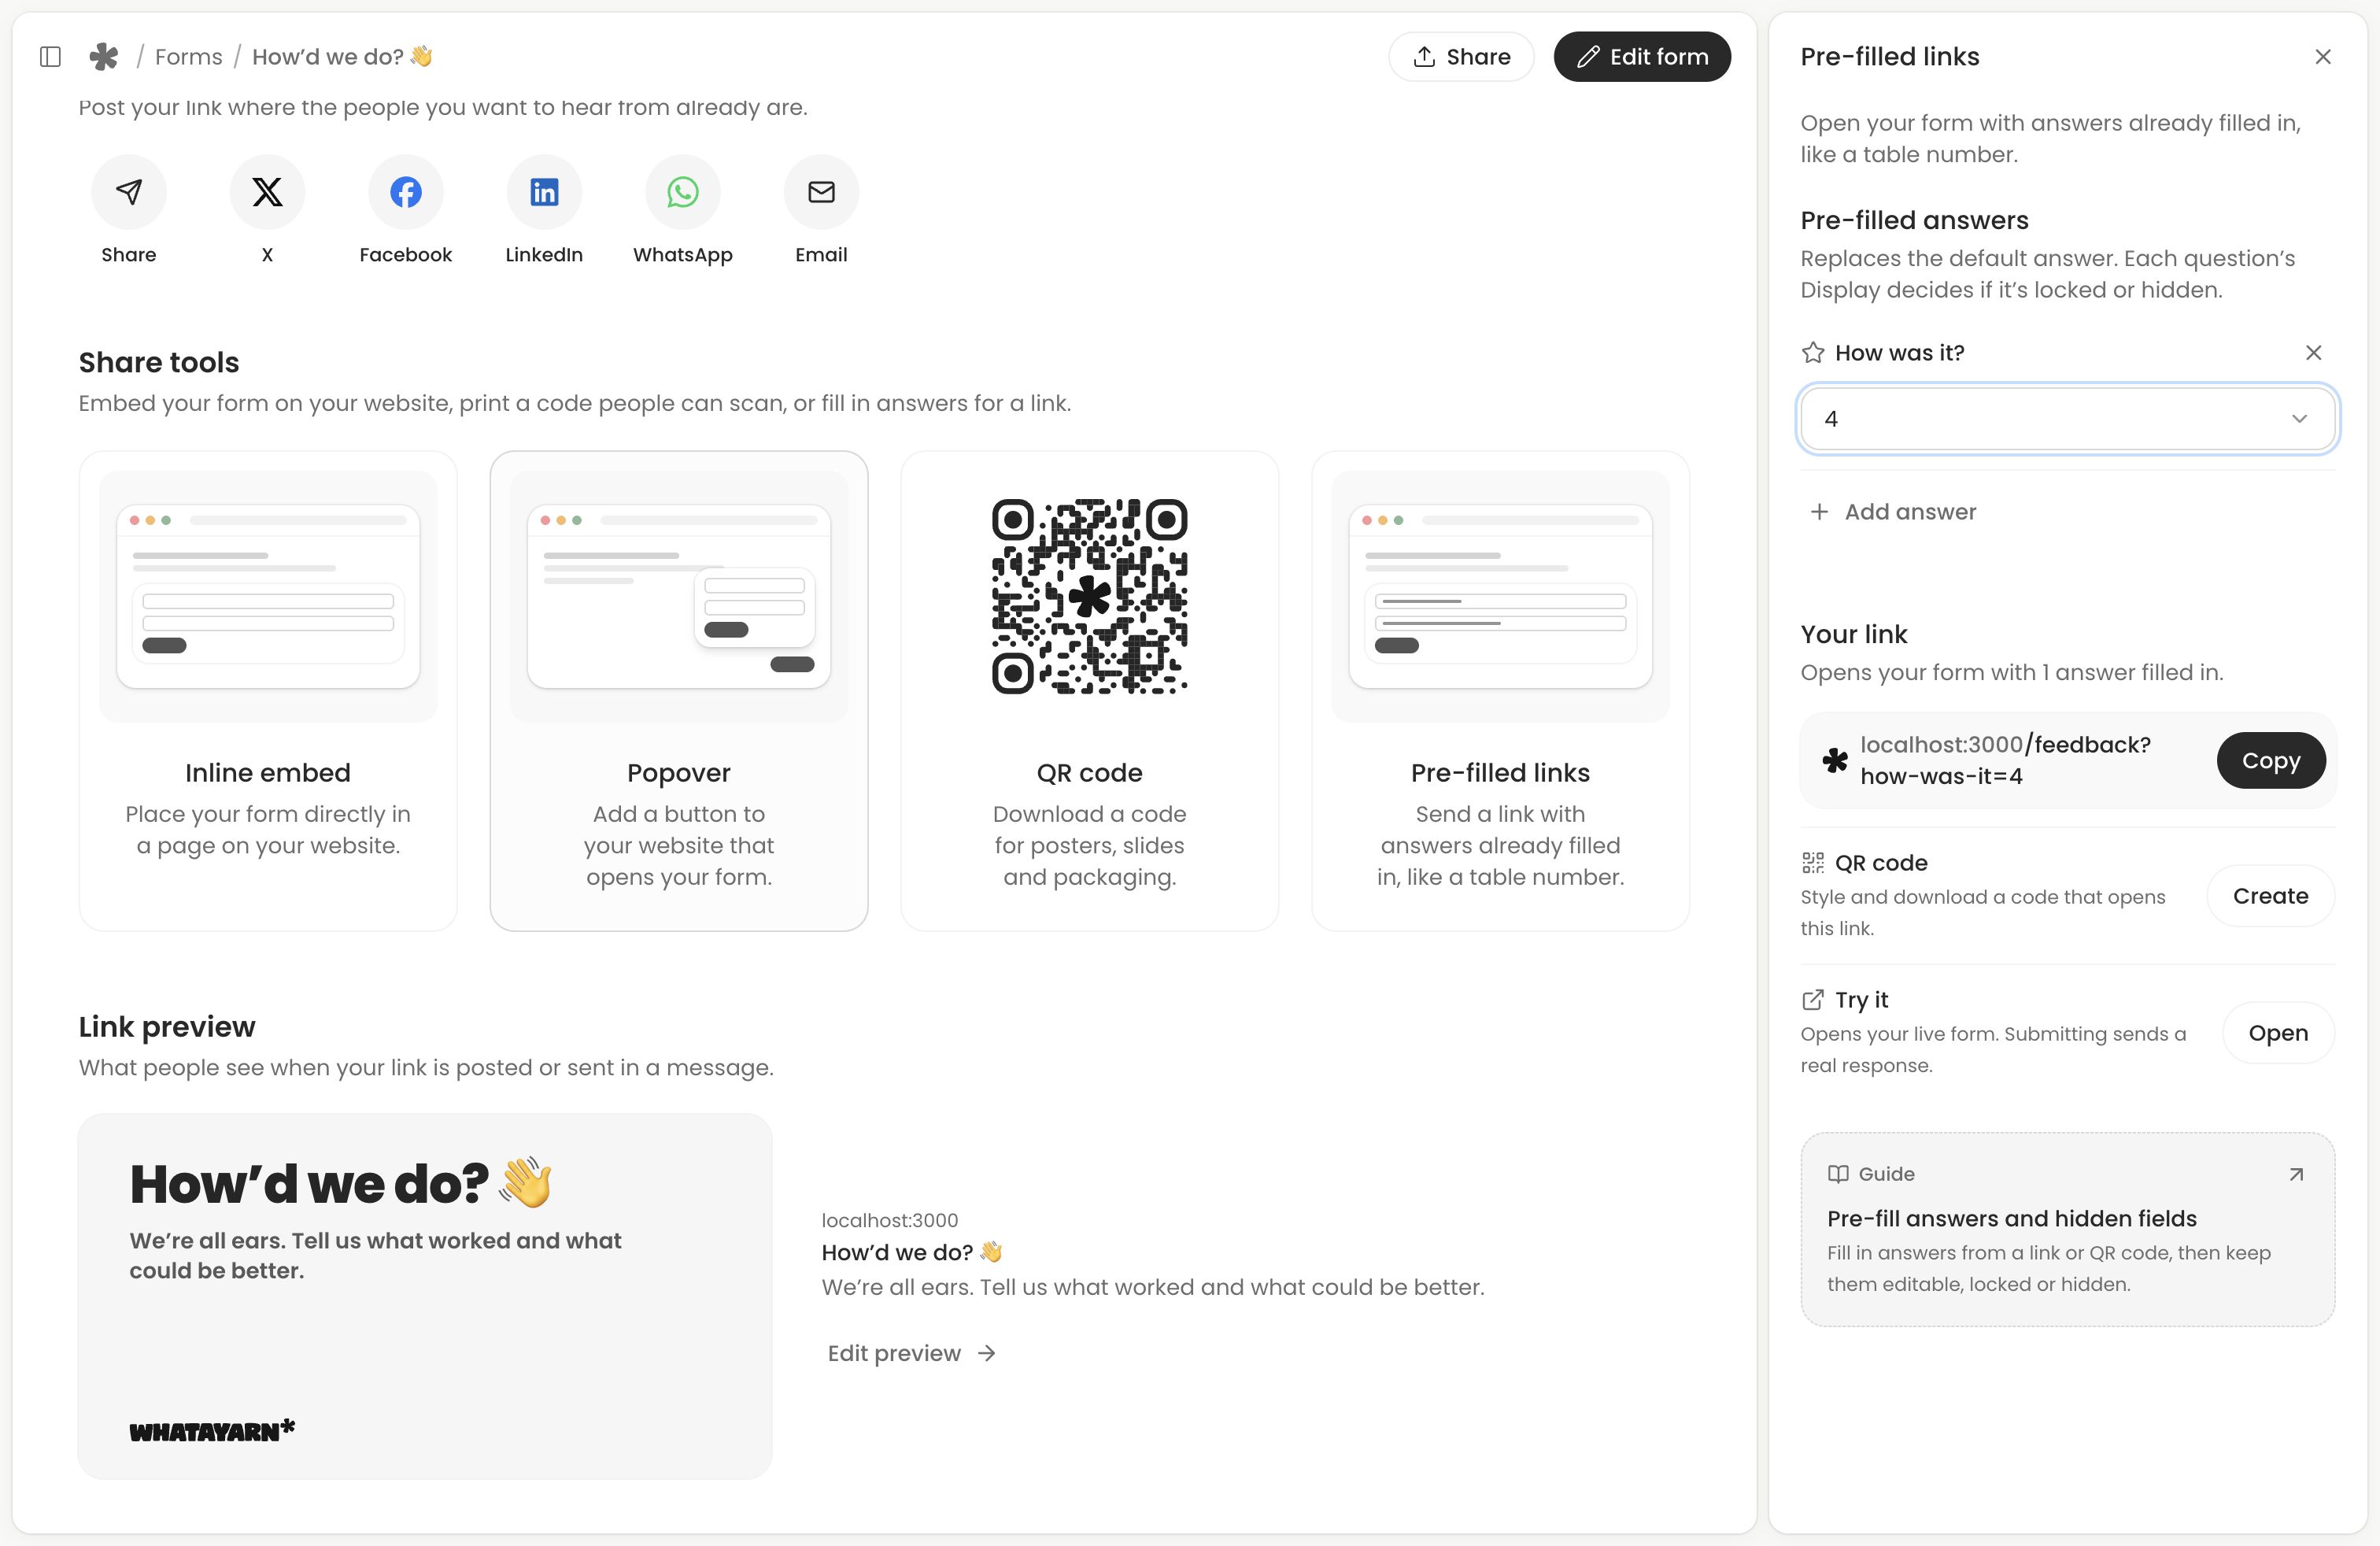
Task: Remove the How was it? answer
Action: coord(2313,353)
